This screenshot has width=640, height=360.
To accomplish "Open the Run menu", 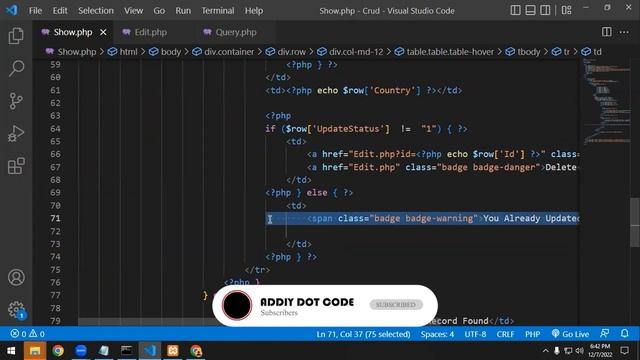I will pos(183,11).
